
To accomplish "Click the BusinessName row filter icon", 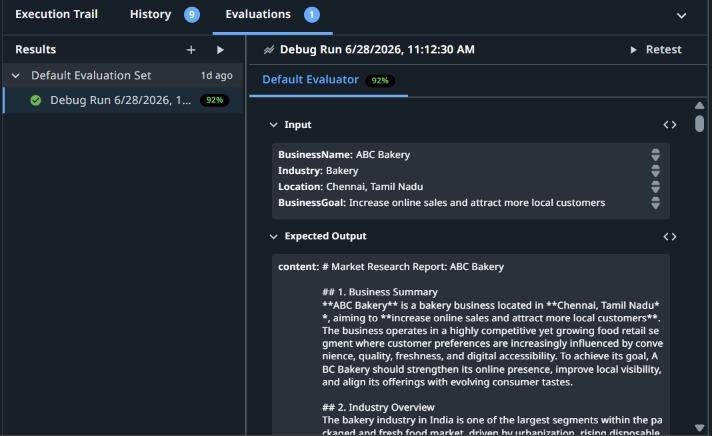I will 655,155.
